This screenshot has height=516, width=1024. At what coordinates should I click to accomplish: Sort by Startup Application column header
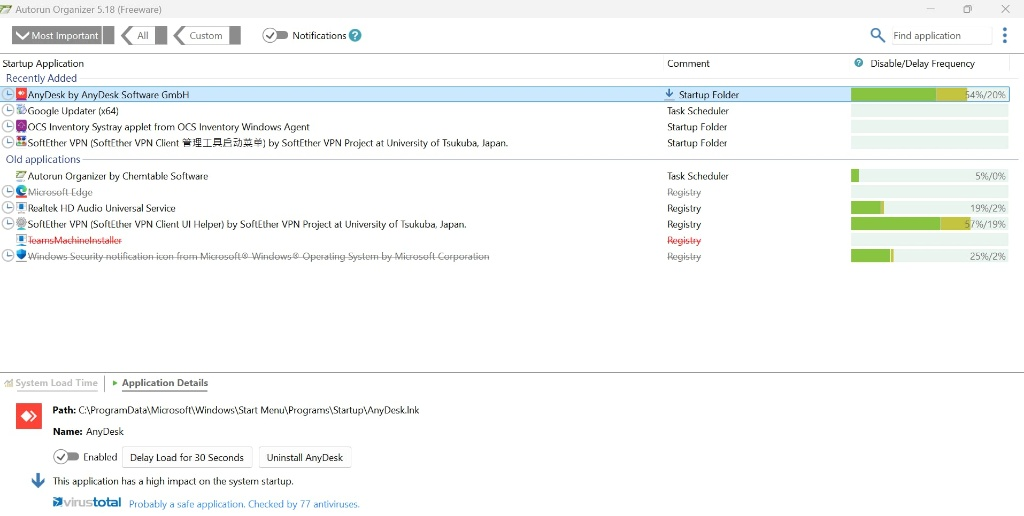tap(43, 63)
